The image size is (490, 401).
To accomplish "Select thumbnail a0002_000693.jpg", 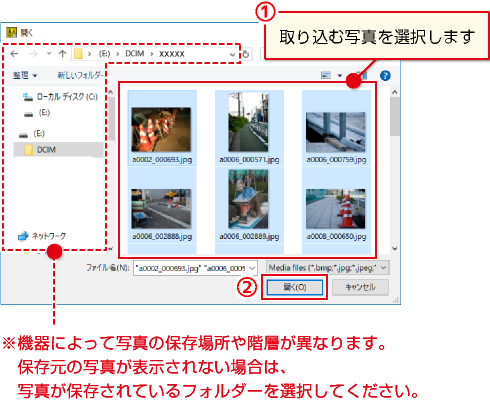I will [x=162, y=128].
